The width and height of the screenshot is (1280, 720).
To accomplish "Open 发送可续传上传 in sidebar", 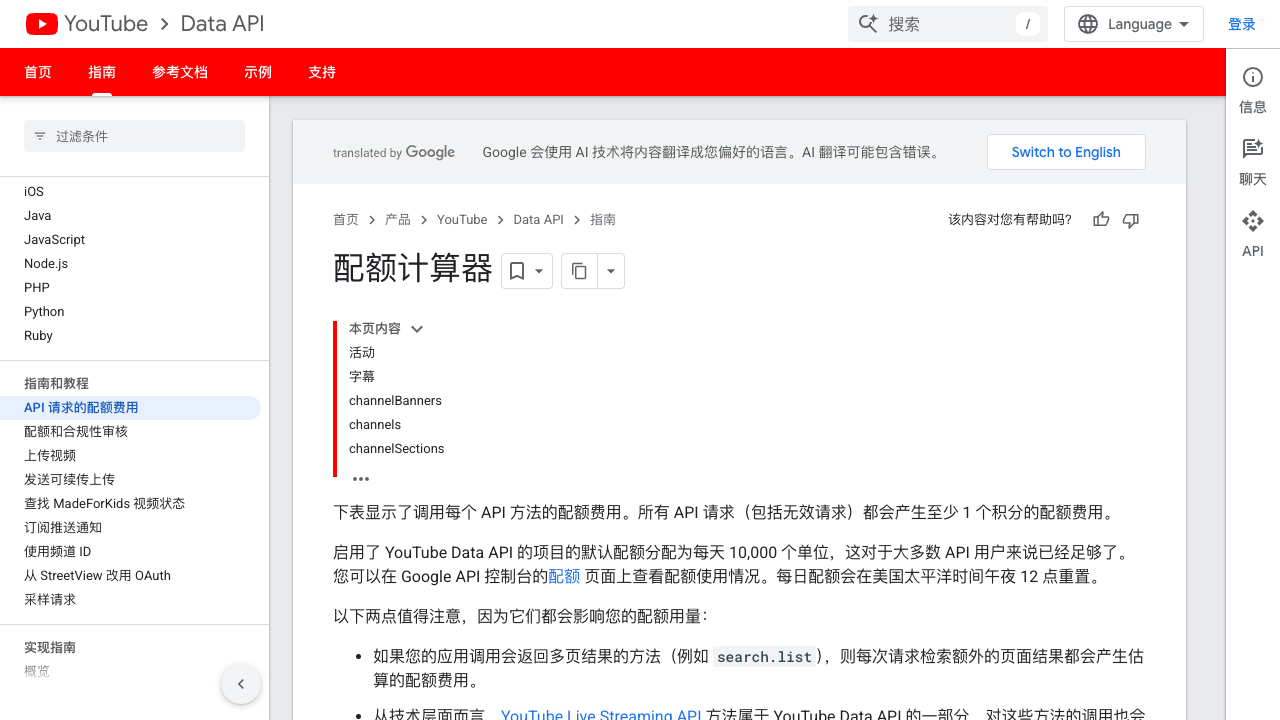I will 69,480.
